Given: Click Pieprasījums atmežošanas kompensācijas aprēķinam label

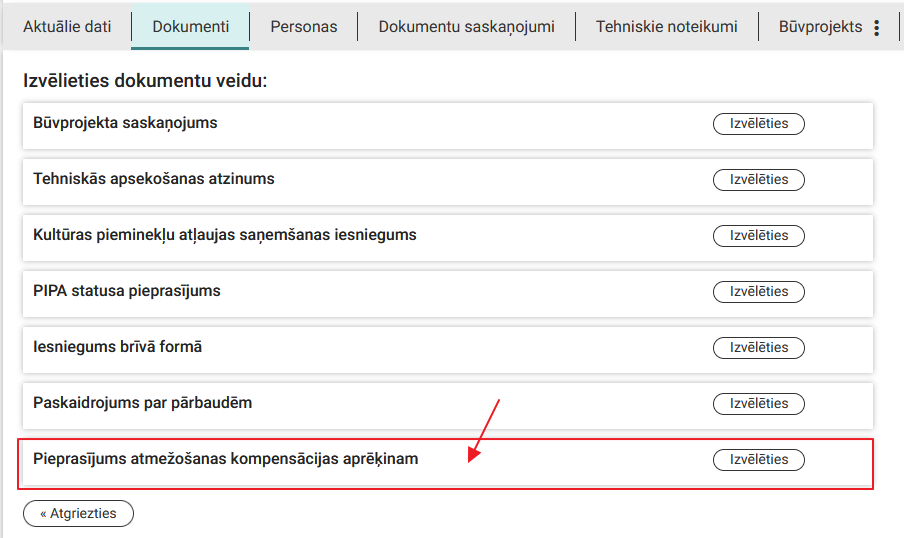Looking at the screenshot, I should (225, 459).
